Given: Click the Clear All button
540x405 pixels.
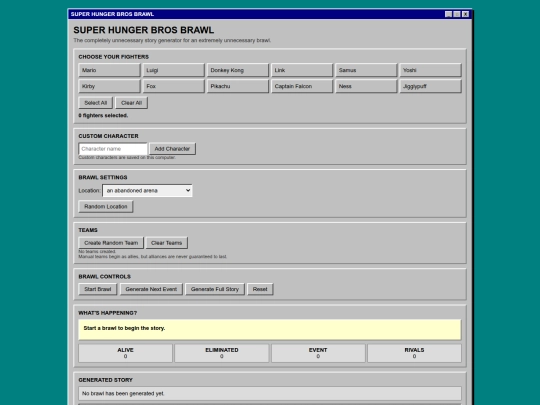Looking at the screenshot, I should coord(132,103).
